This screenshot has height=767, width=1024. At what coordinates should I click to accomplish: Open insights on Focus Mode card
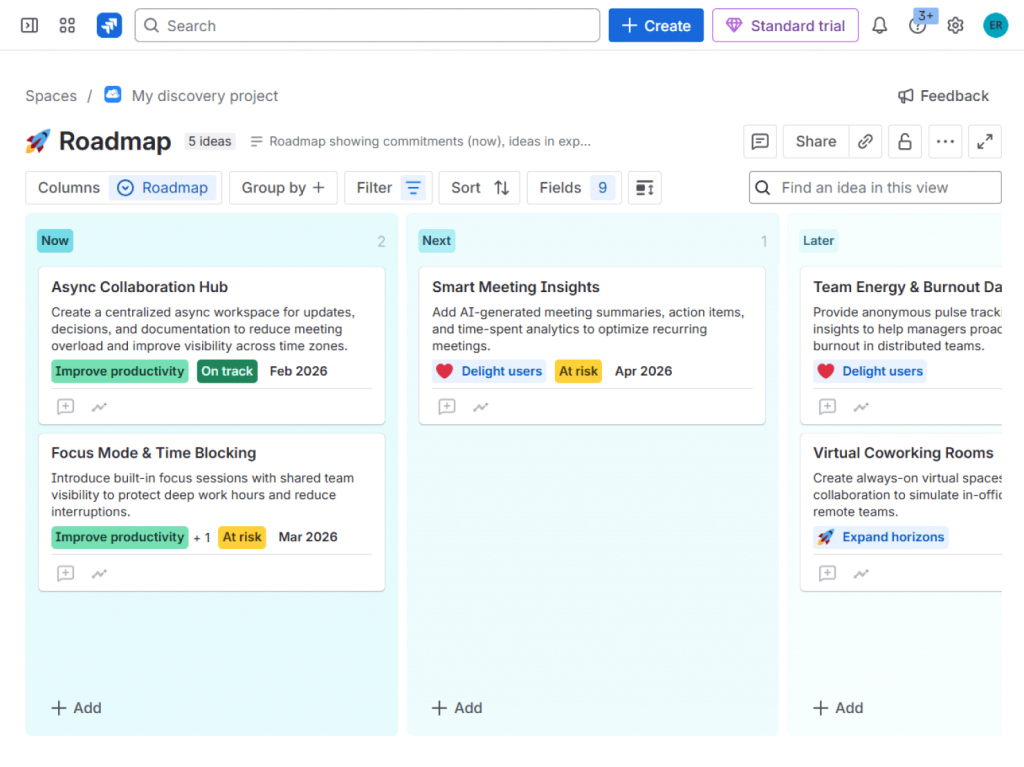(99, 574)
